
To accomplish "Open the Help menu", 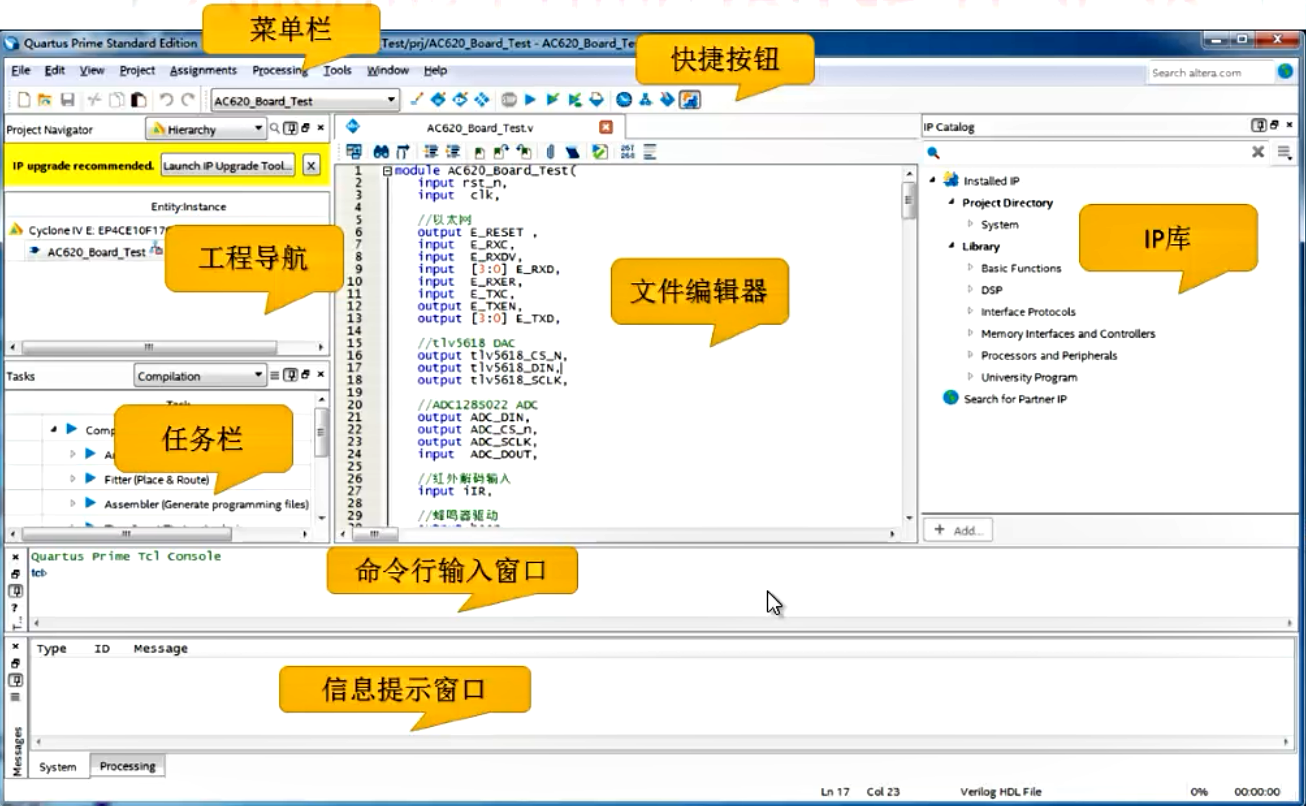I will (435, 70).
